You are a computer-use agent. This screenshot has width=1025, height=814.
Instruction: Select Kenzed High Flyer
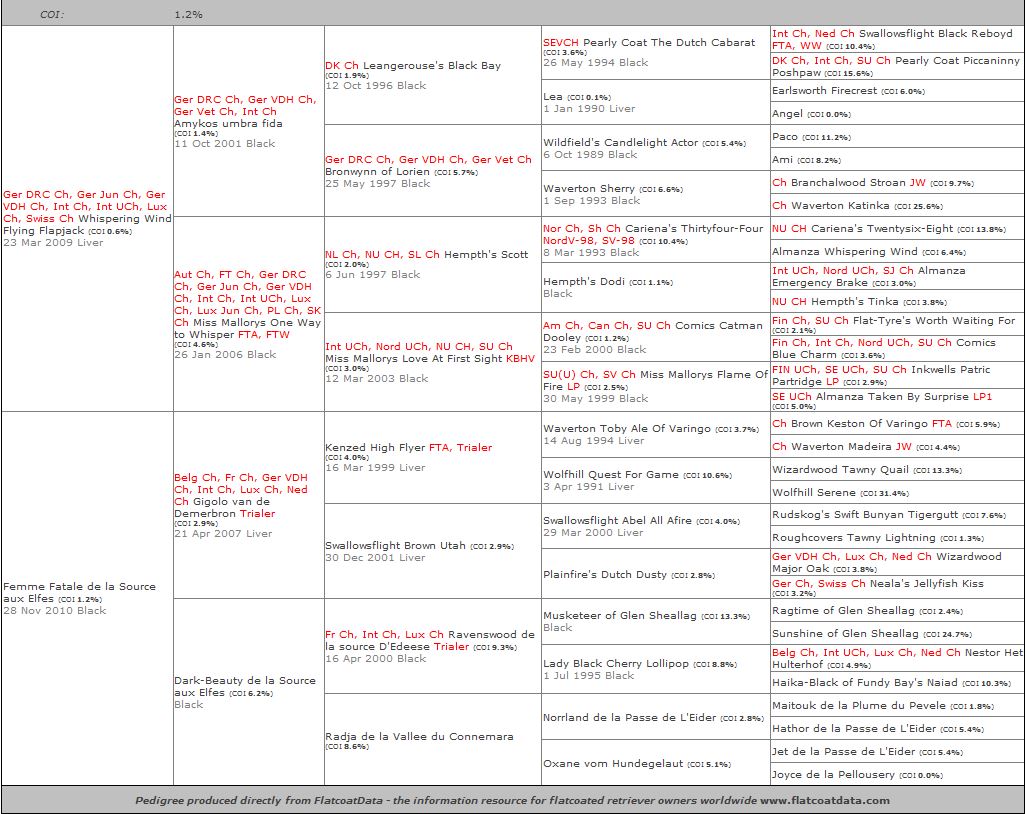pos(375,448)
